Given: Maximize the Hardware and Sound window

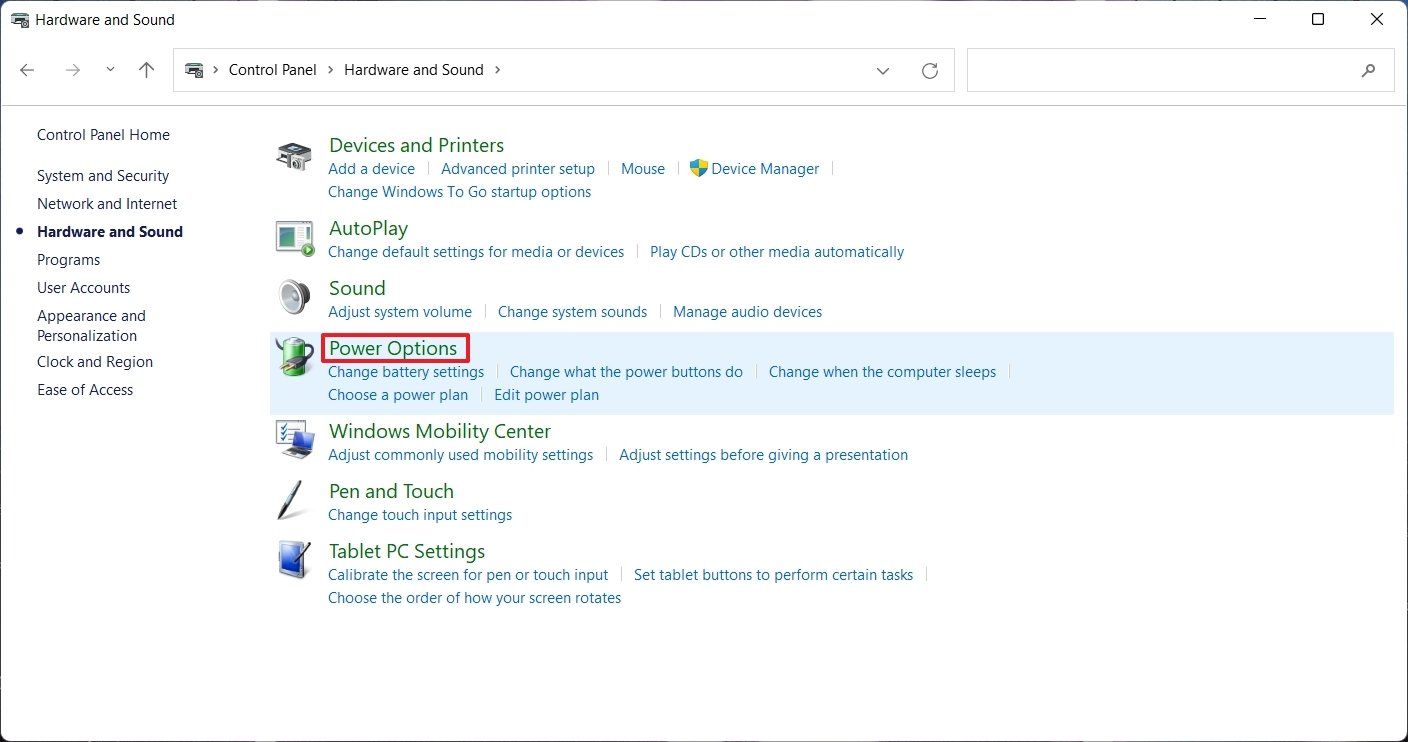Looking at the screenshot, I should [1318, 19].
